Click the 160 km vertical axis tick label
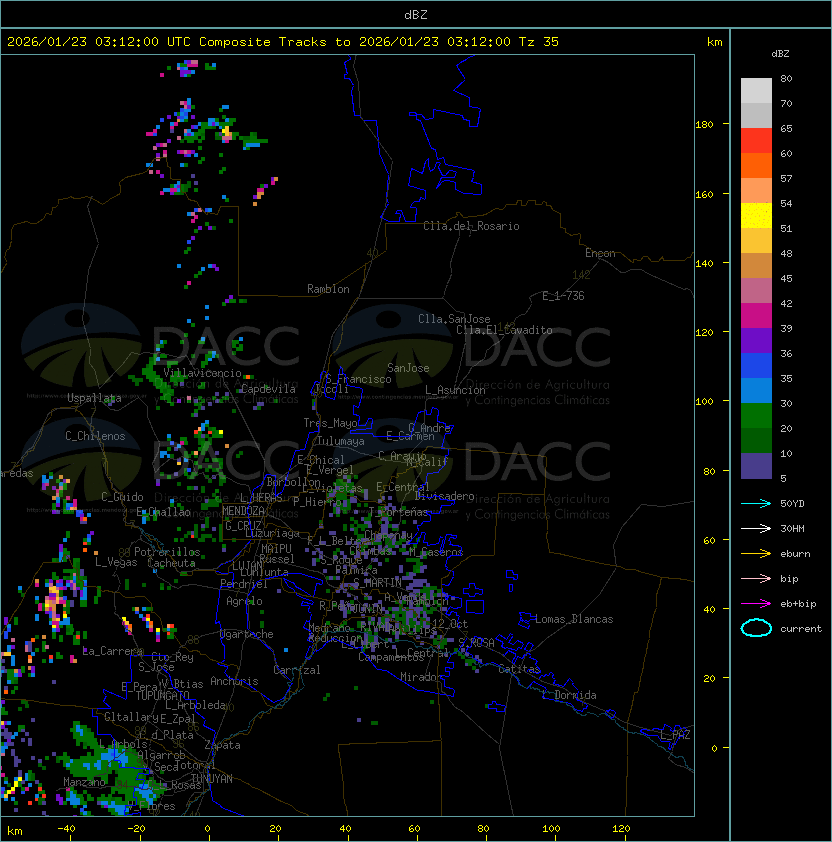The width and height of the screenshot is (832, 842). pyautogui.click(x=704, y=194)
